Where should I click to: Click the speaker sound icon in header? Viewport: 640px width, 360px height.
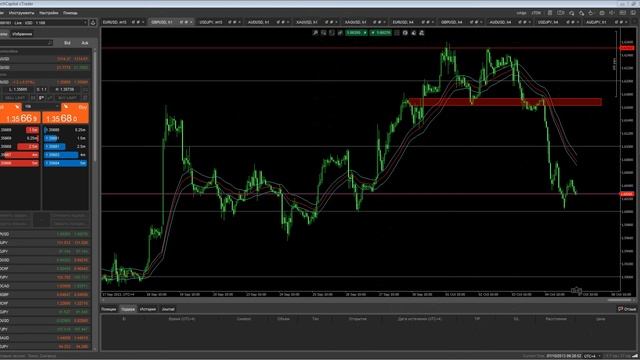(612, 13)
